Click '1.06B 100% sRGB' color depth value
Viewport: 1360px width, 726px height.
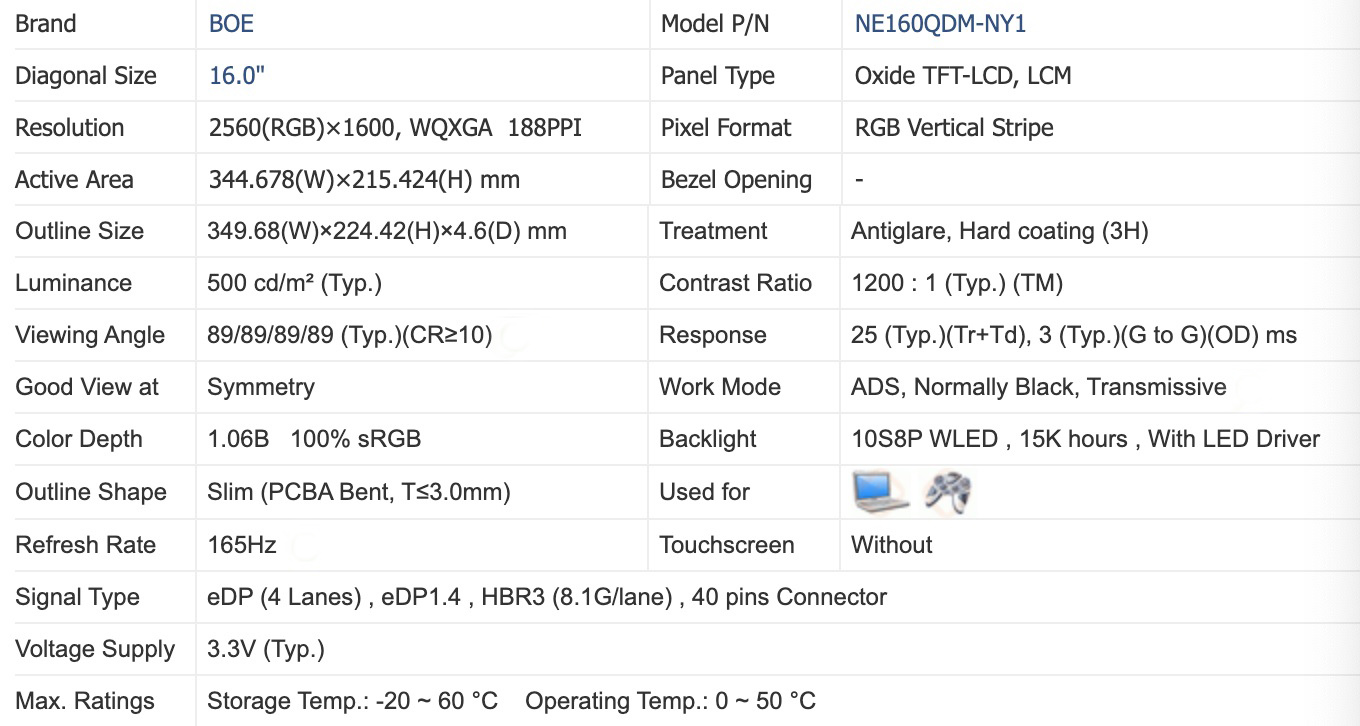pos(314,439)
